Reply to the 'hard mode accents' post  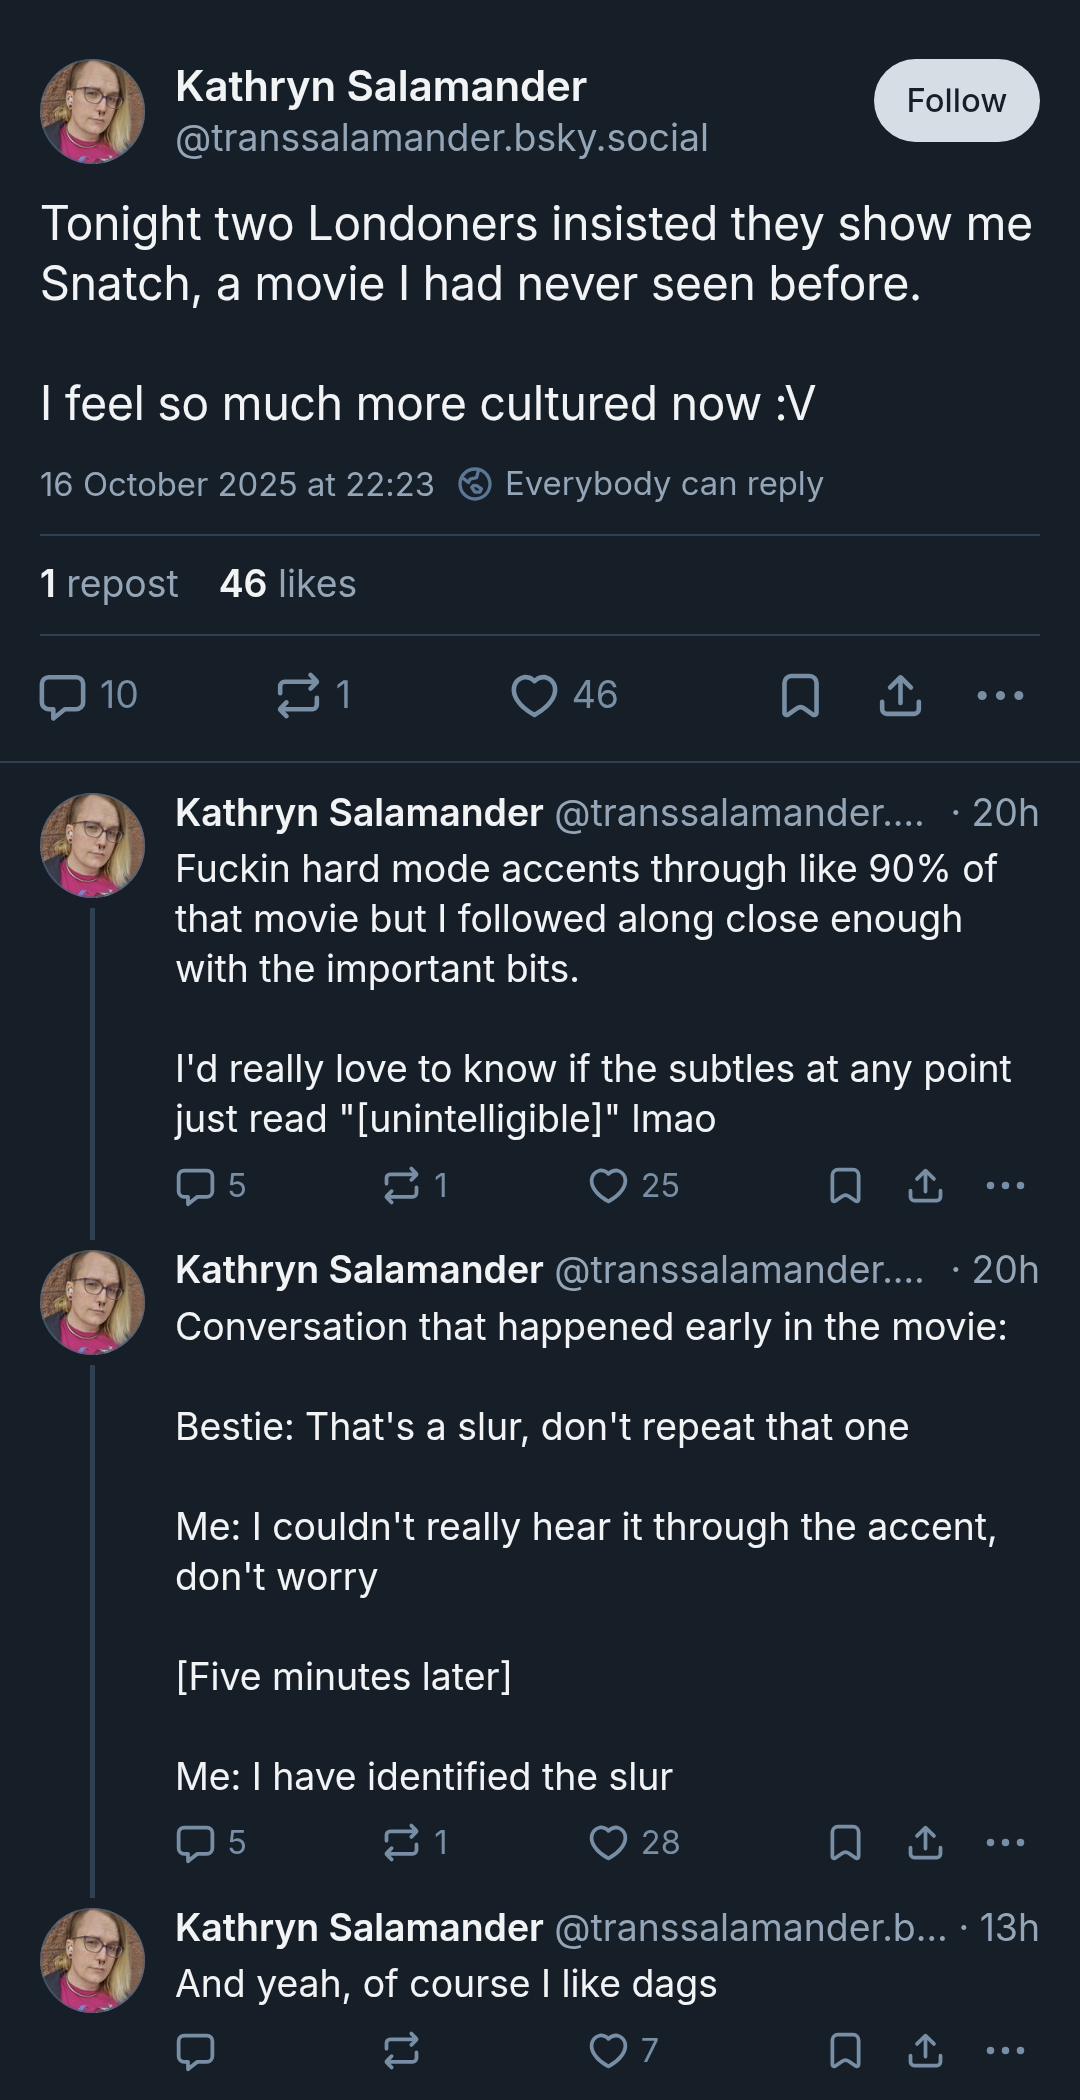(x=210, y=1186)
